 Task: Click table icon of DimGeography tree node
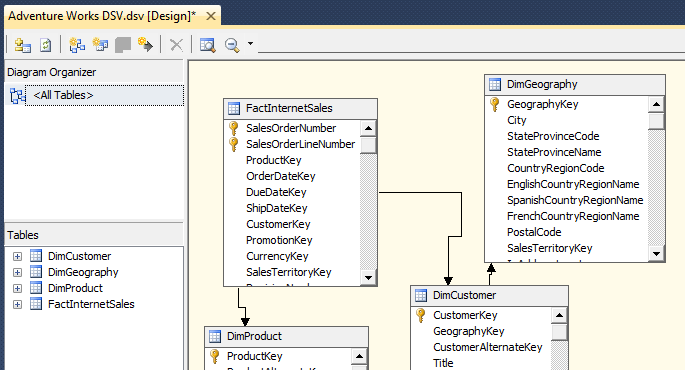(x=36, y=272)
